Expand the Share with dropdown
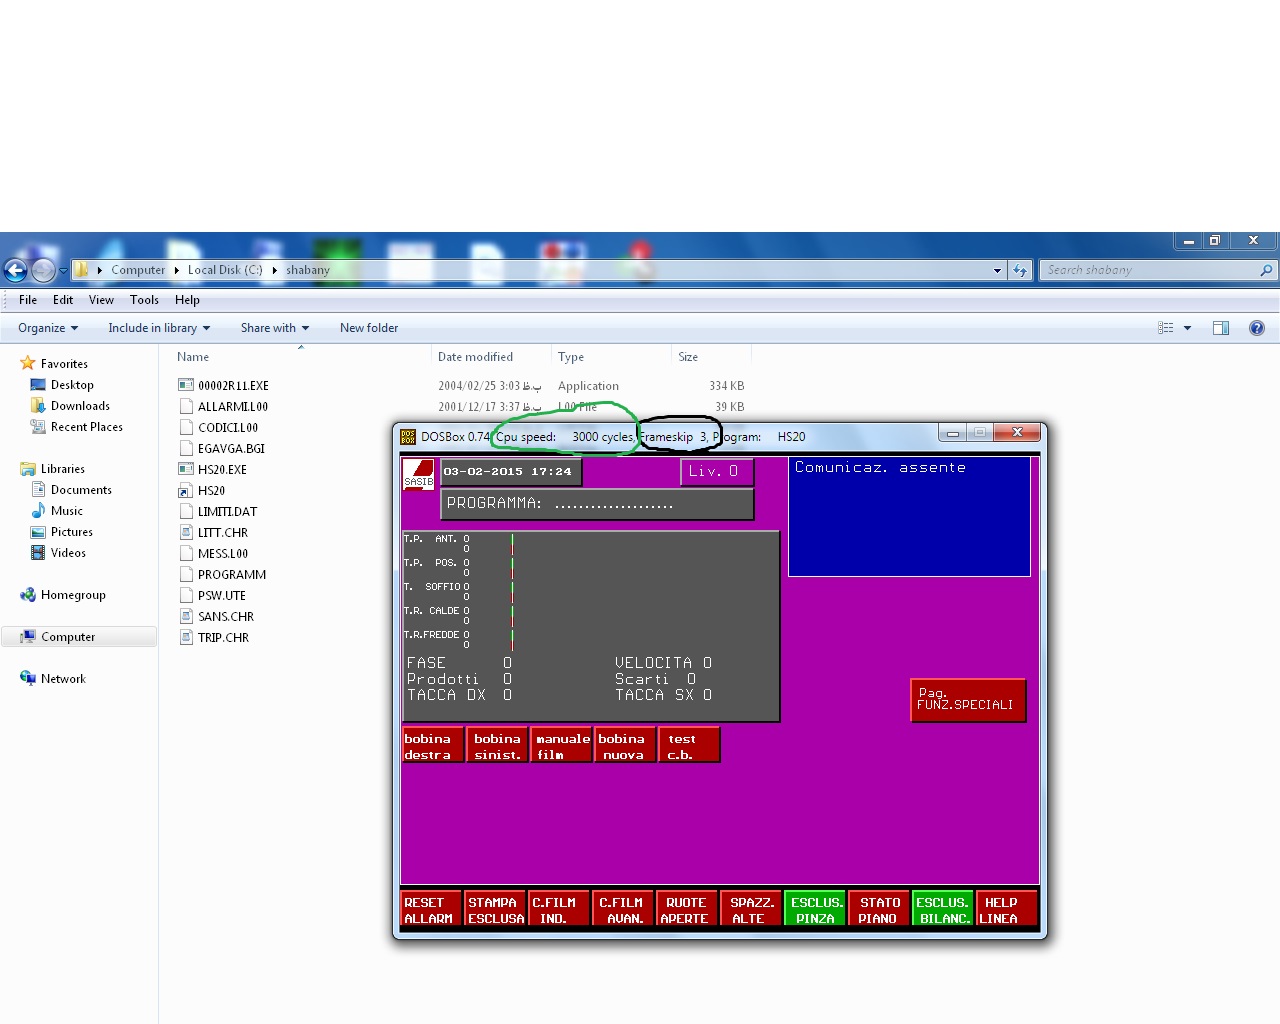This screenshot has width=1280, height=1024. (275, 328)
